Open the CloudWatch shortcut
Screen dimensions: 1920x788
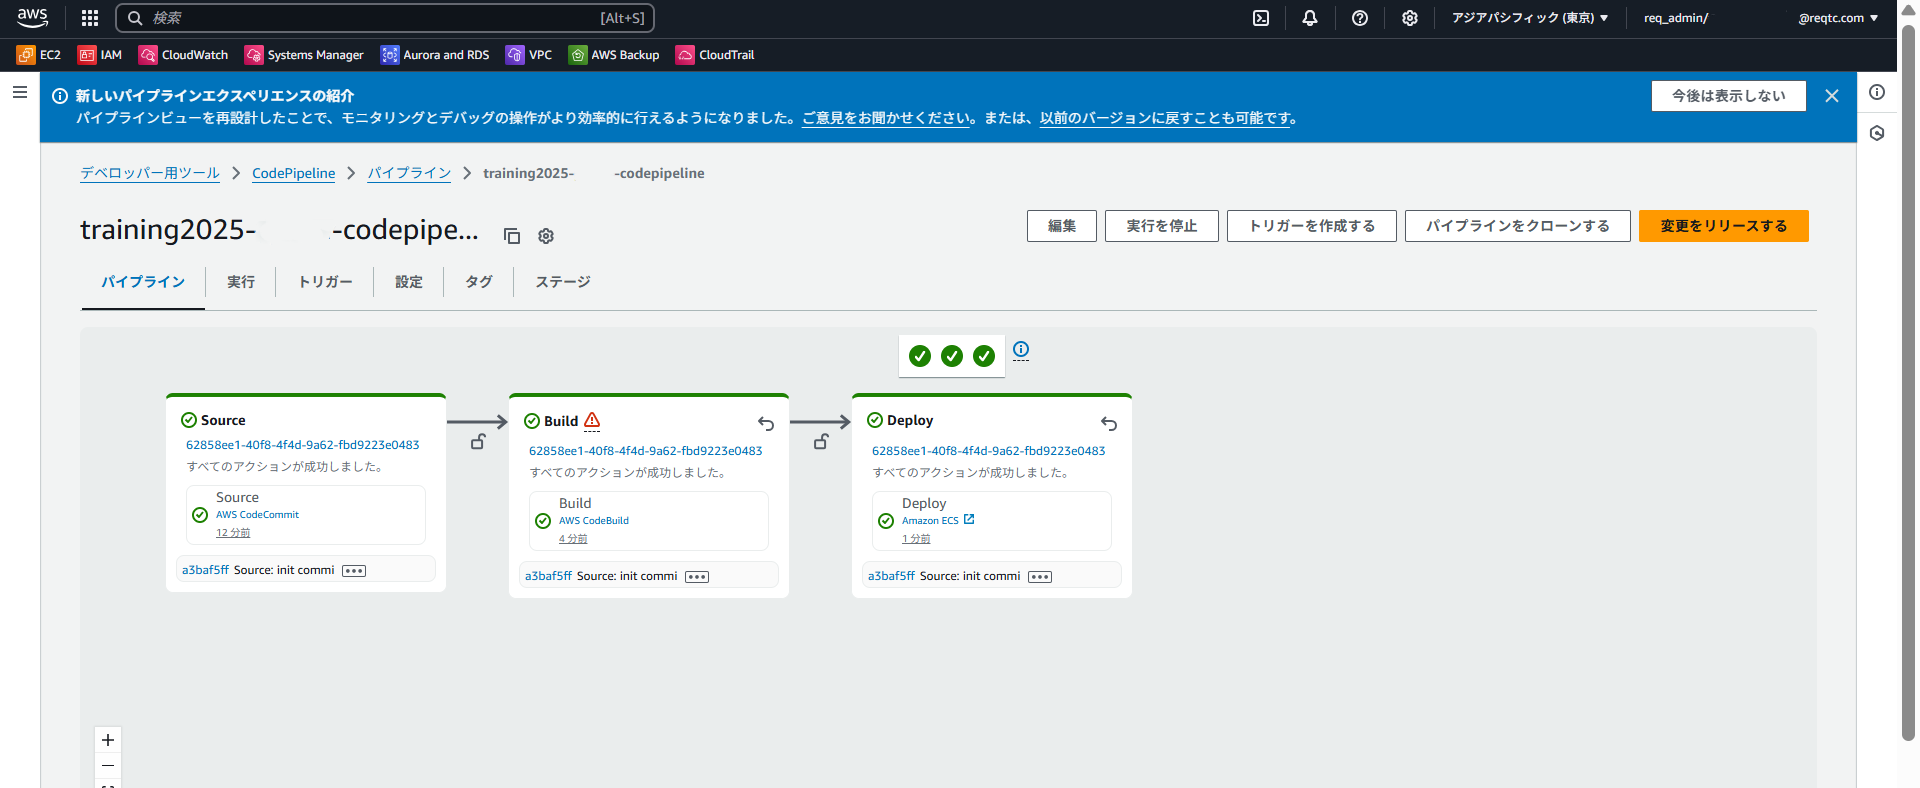(184, 55)
